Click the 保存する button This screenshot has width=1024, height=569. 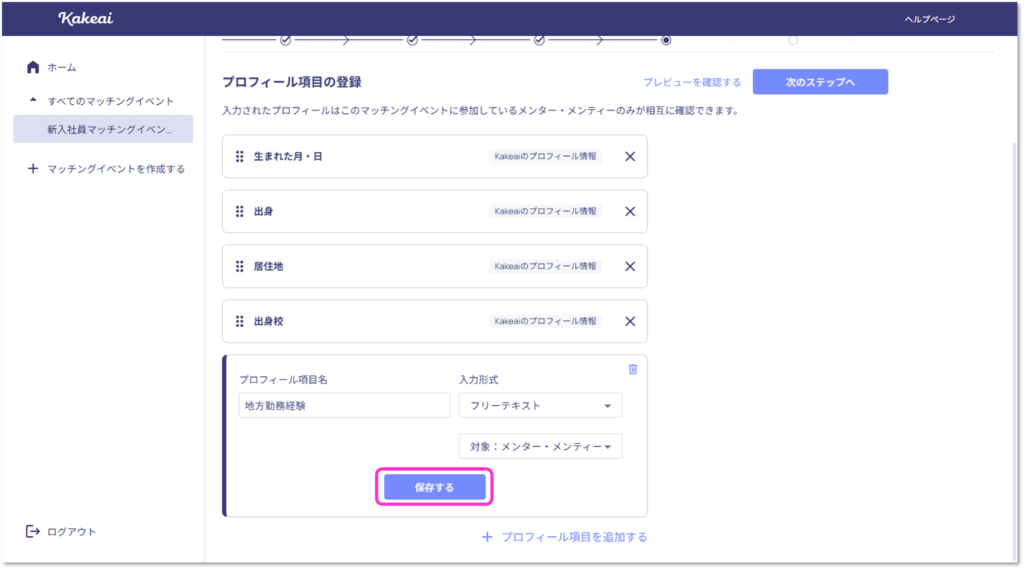pyautogui.click(x=434, y=487)
